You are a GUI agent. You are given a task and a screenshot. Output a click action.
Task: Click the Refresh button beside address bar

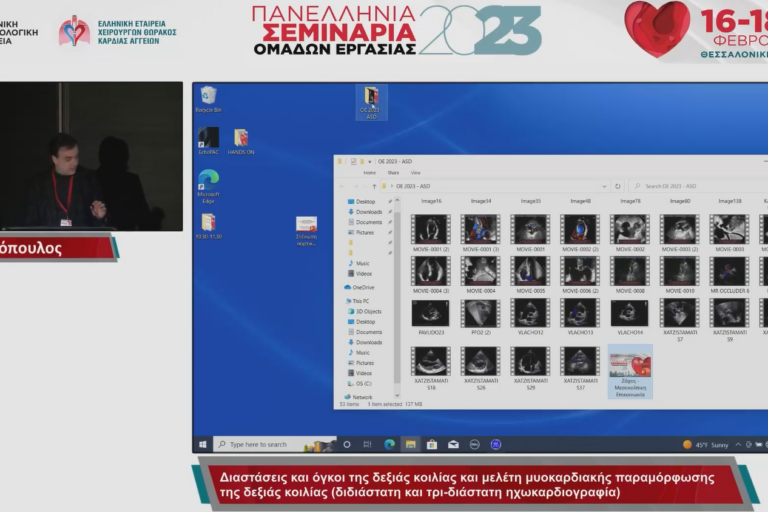[x=618, y=186]
